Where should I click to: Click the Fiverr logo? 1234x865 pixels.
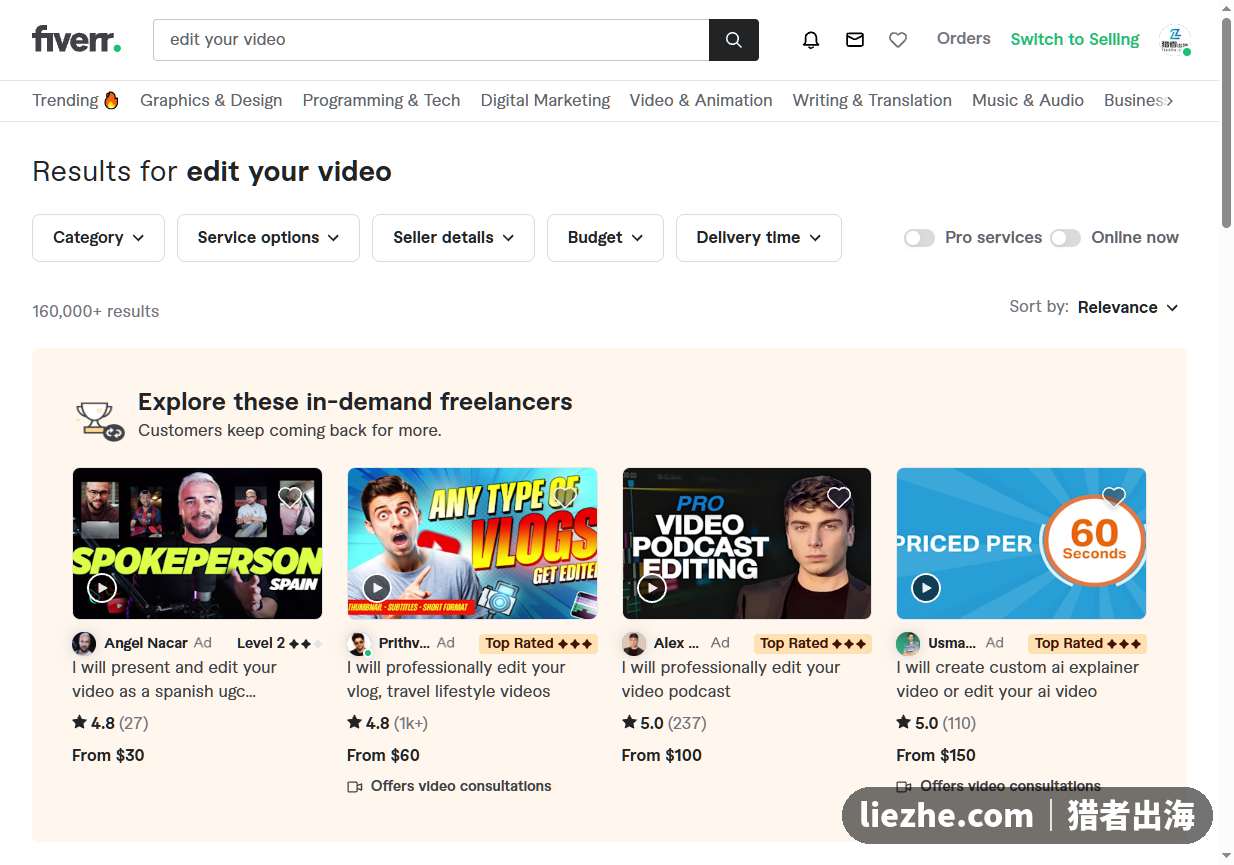(76, 39)
